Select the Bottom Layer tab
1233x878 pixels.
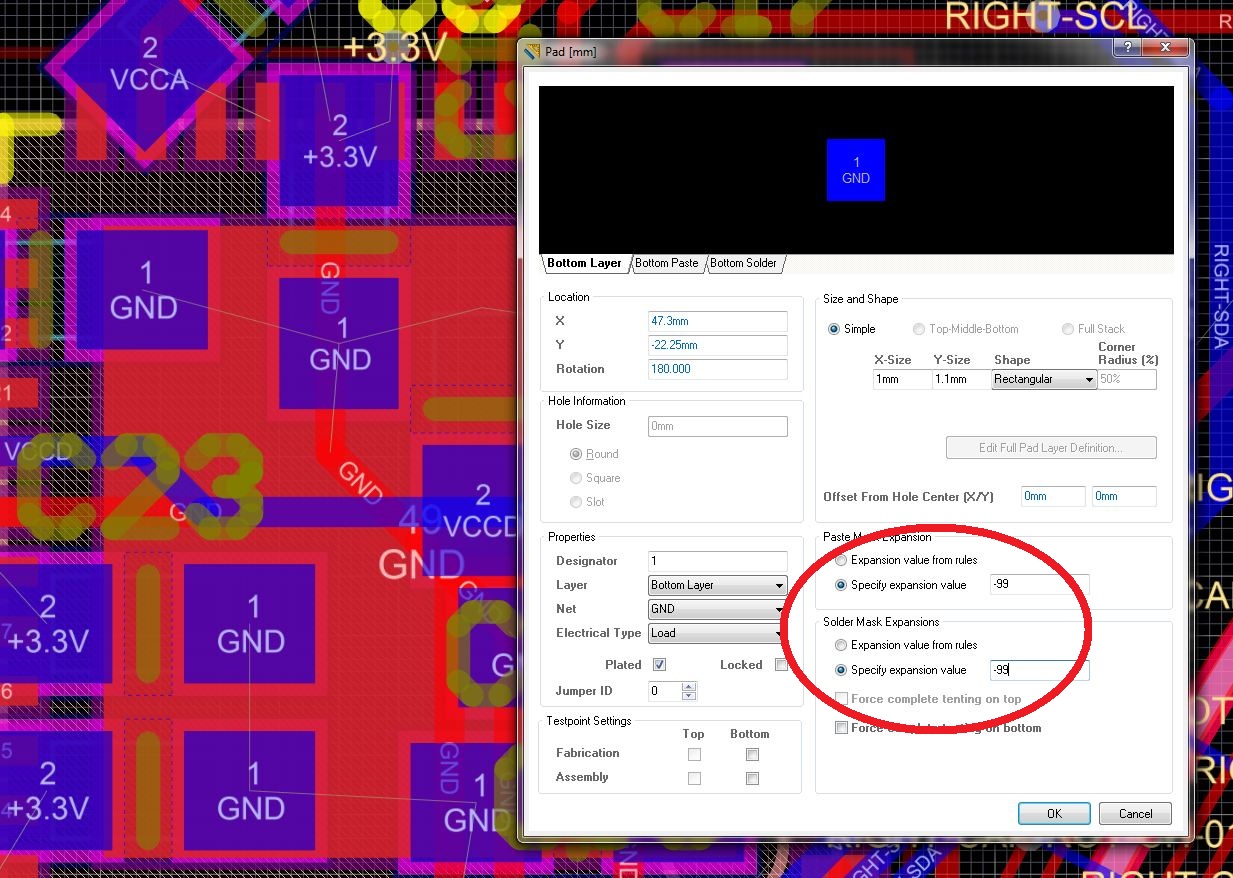coord(584,263)
